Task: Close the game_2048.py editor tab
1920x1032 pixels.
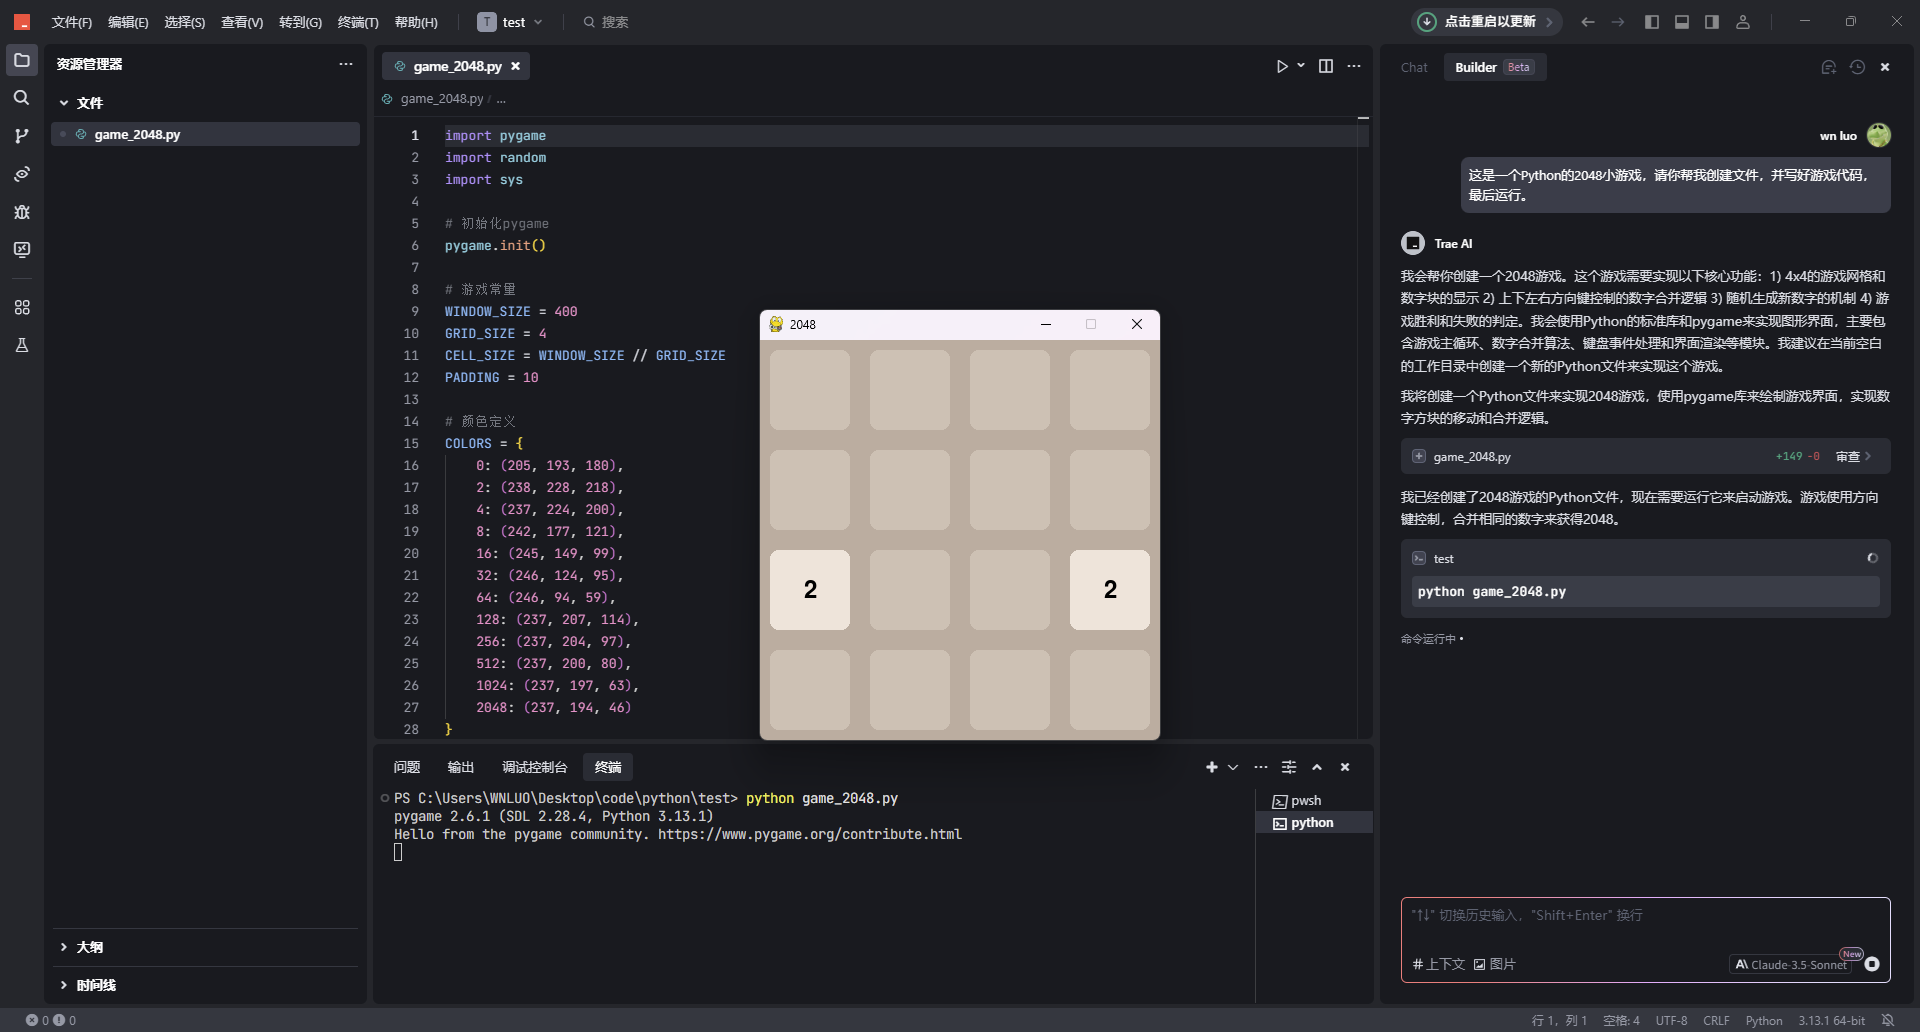Action: point(516,66)
